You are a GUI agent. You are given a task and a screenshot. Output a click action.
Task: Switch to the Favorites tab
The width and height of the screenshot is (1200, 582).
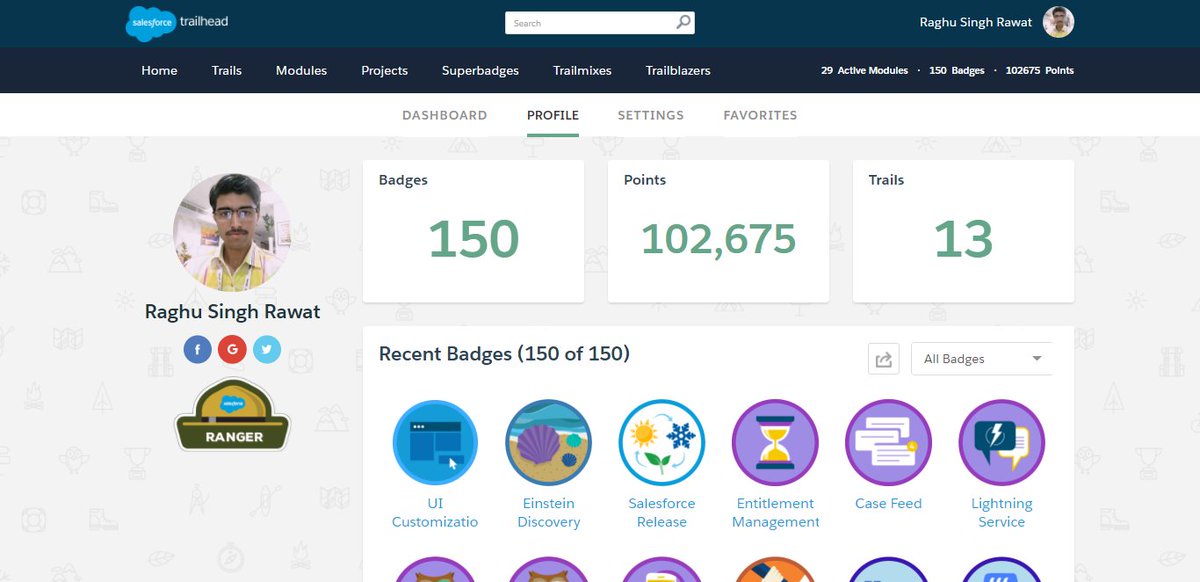click(x=760, y=115)
